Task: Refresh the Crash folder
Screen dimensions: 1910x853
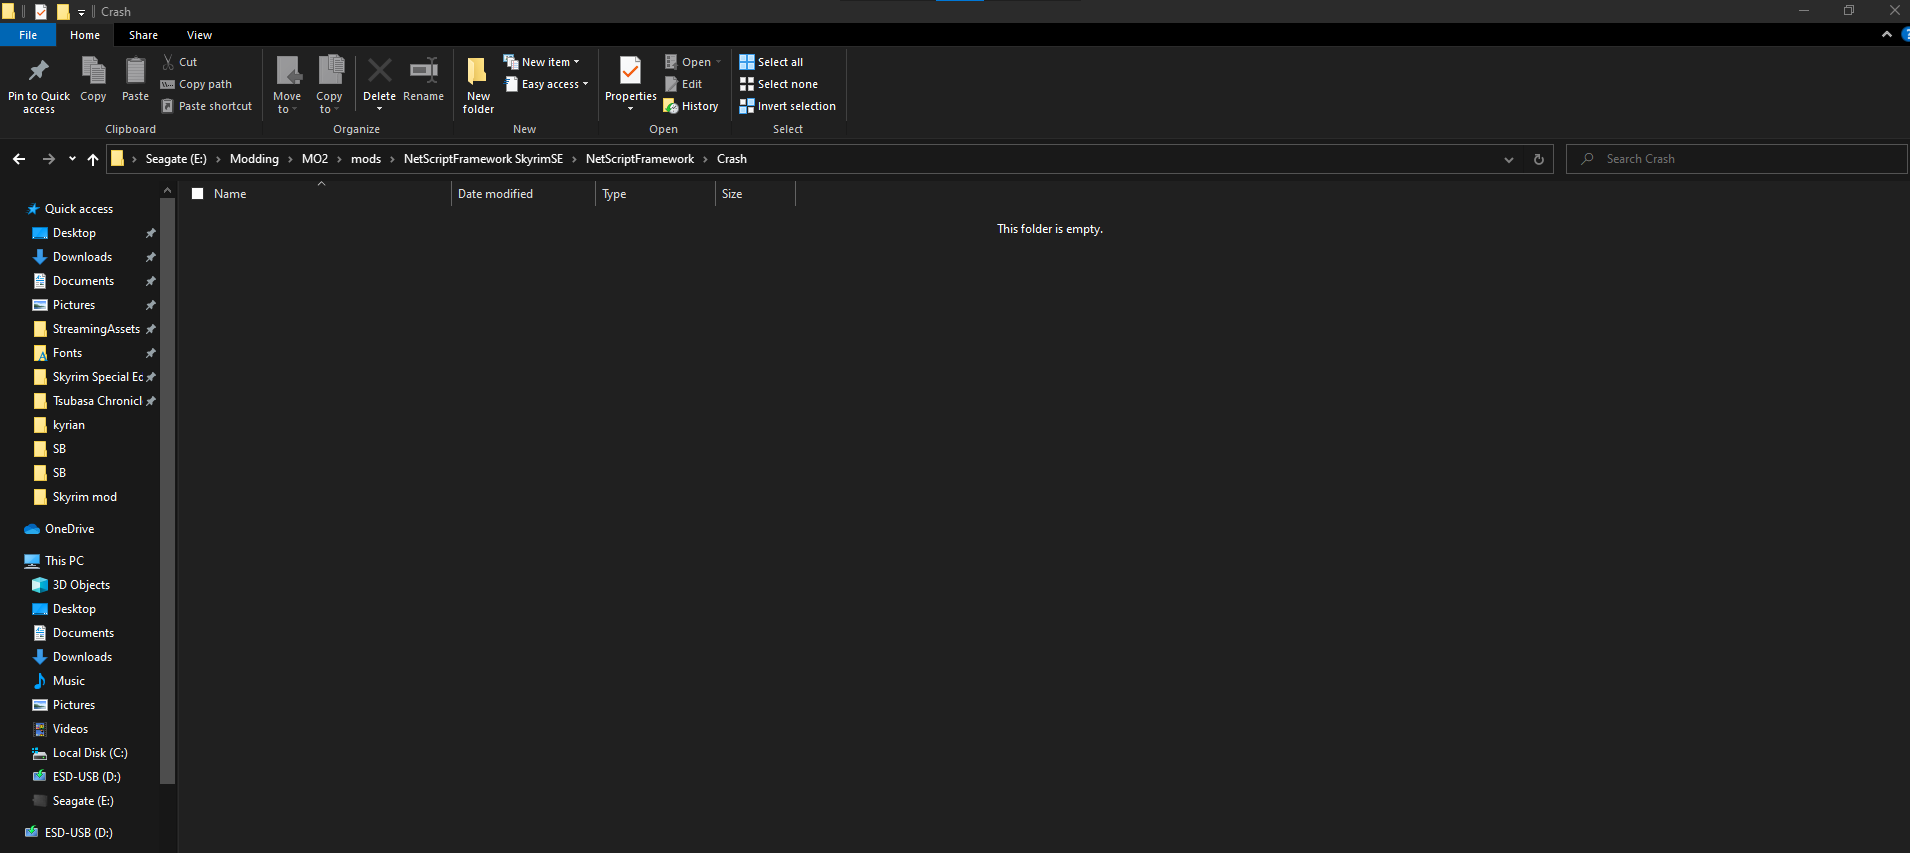Action: pos(1539,160)
